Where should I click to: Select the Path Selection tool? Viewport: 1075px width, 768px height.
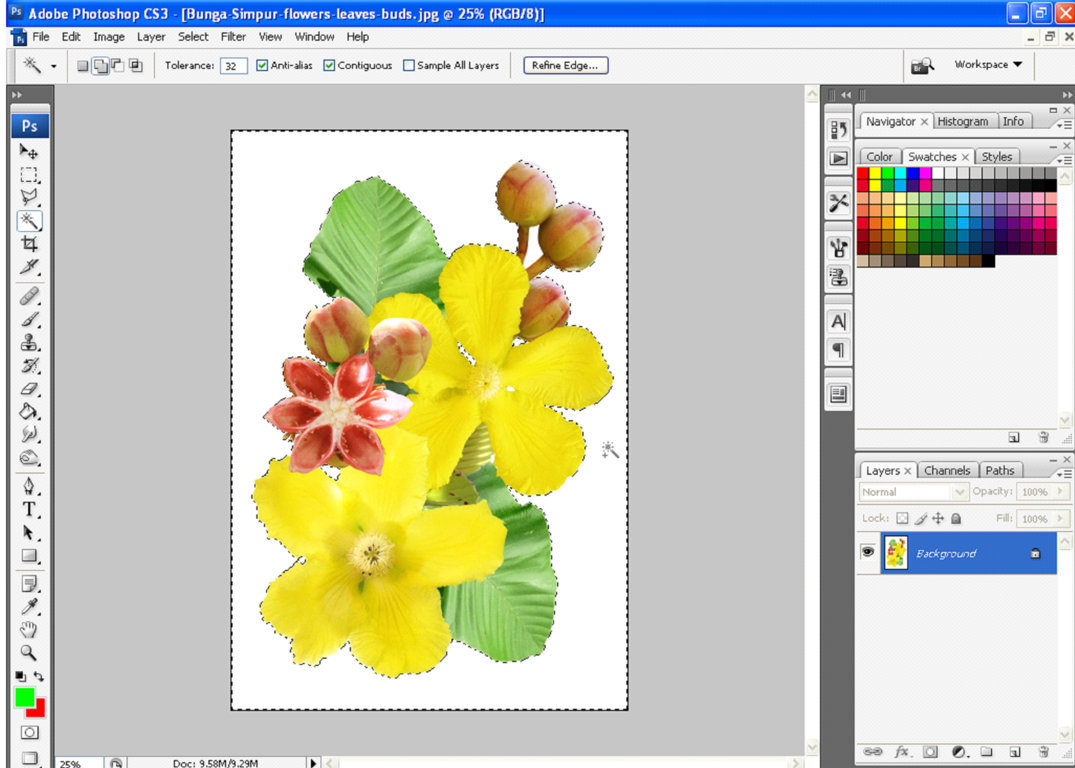click(29, 533)
